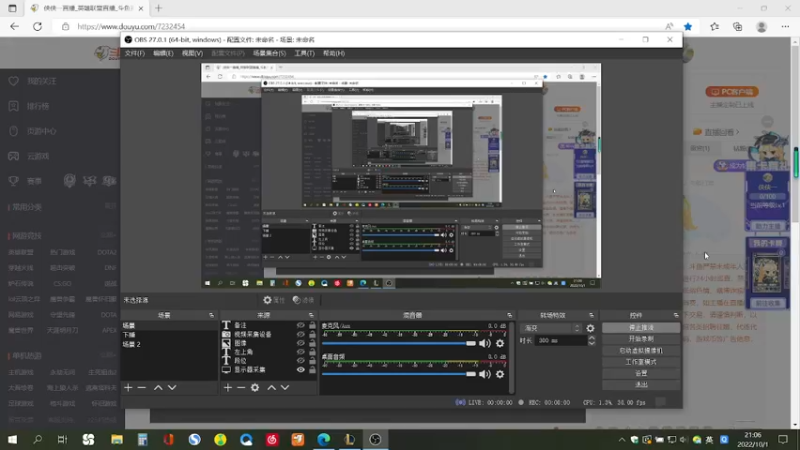The image size is (800, 450).
Task: Open the browser collections icon
Action: click(x=738, y=27)
